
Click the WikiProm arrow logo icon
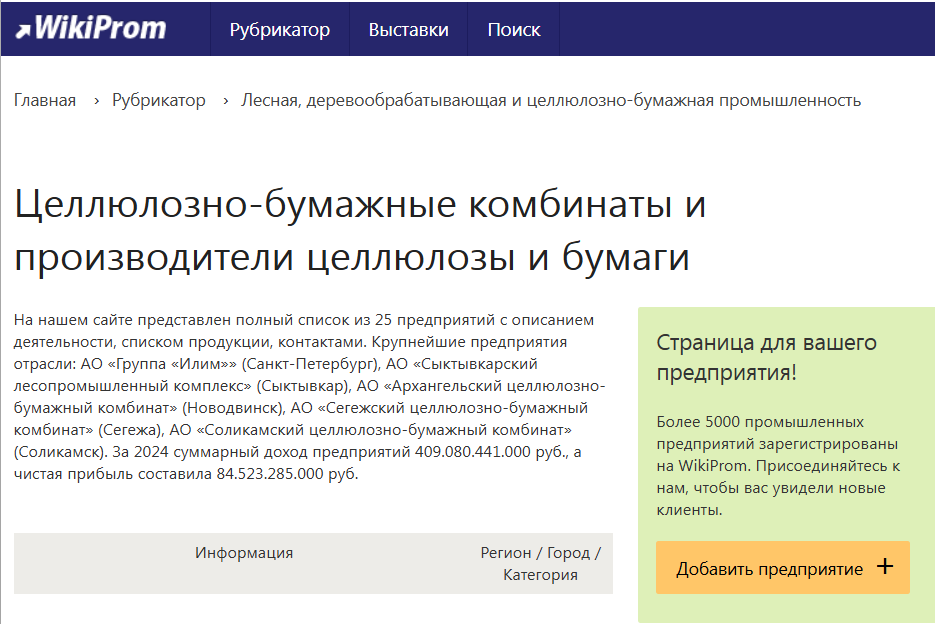click(24, 27)
